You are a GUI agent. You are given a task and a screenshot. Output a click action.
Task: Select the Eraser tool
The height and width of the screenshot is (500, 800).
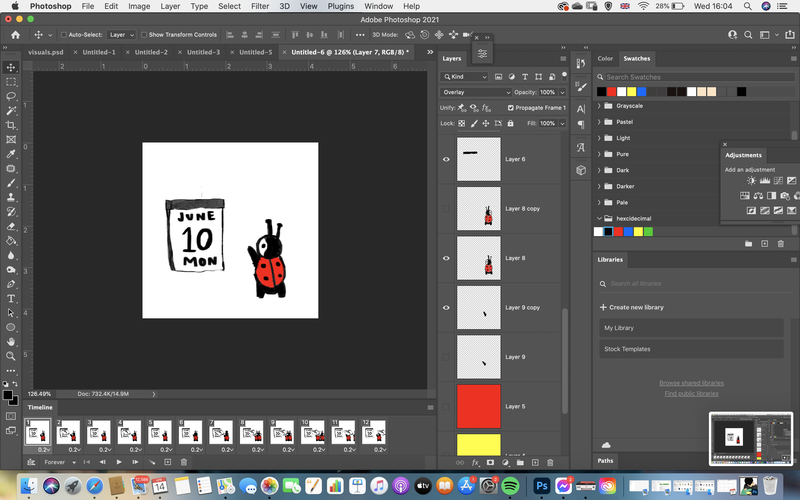click(11, 227)
